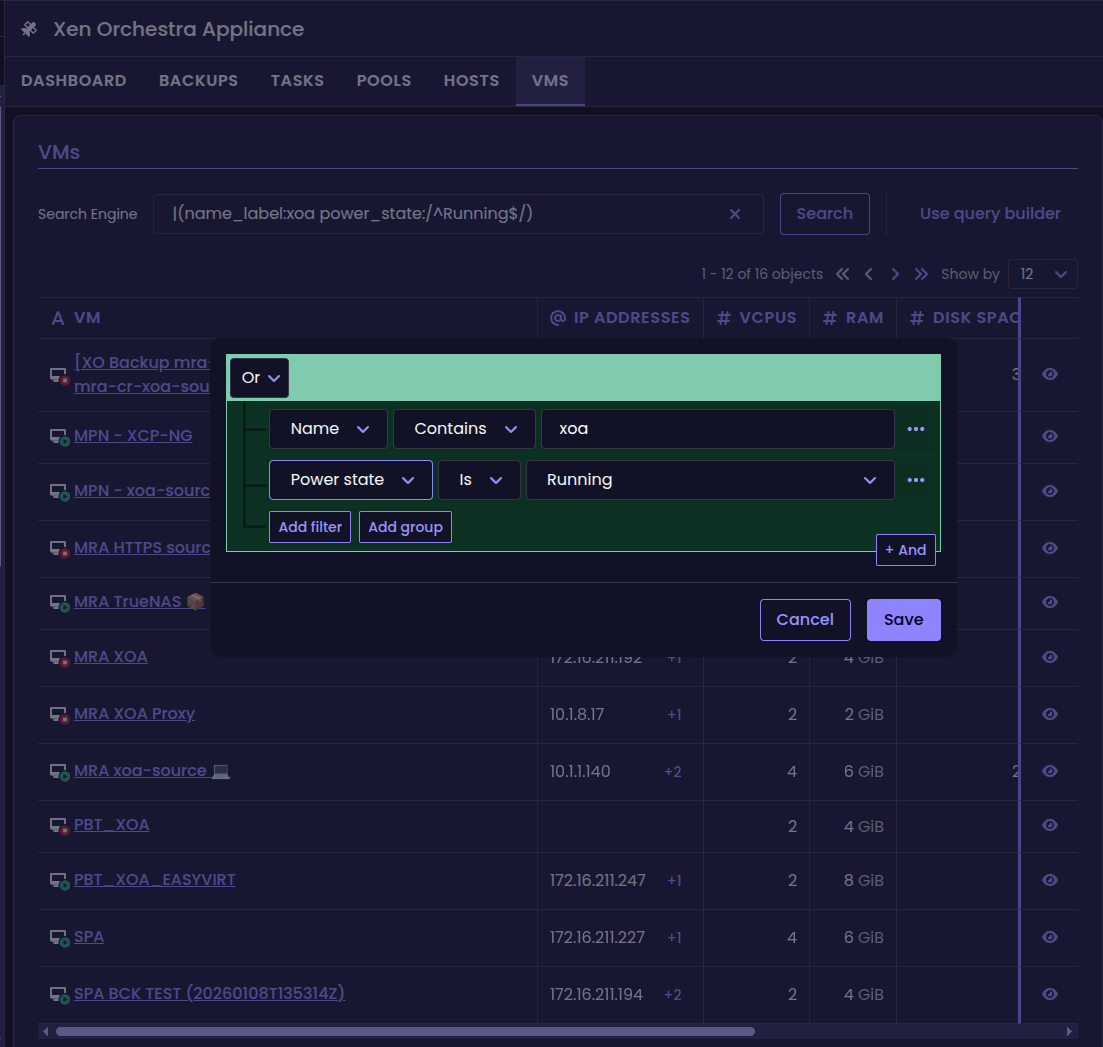The width and height of the screenshot is (1103, 1047).
Task: Click the VM icon beside MRA XOA Proxy
Action: pyautogui.click(x=58, y=715)
